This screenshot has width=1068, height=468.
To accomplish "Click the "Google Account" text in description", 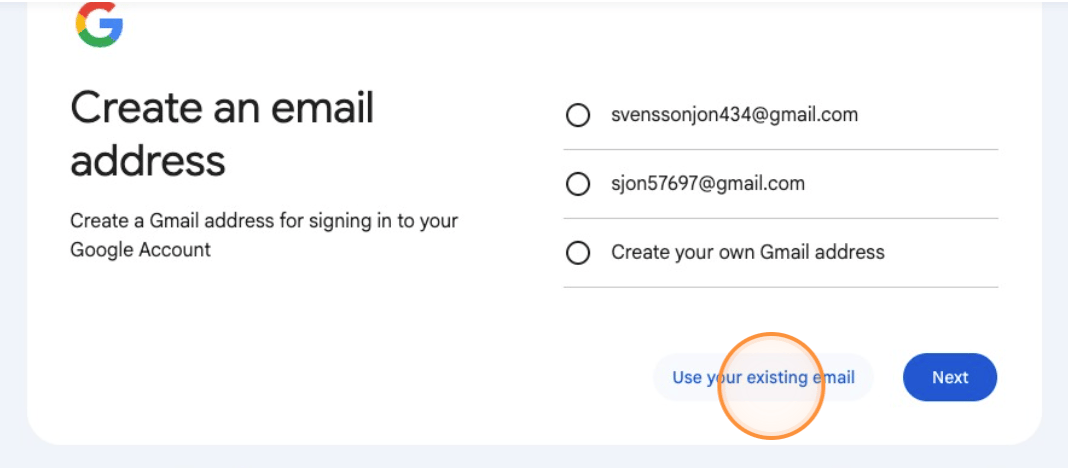I will [140, 250].
